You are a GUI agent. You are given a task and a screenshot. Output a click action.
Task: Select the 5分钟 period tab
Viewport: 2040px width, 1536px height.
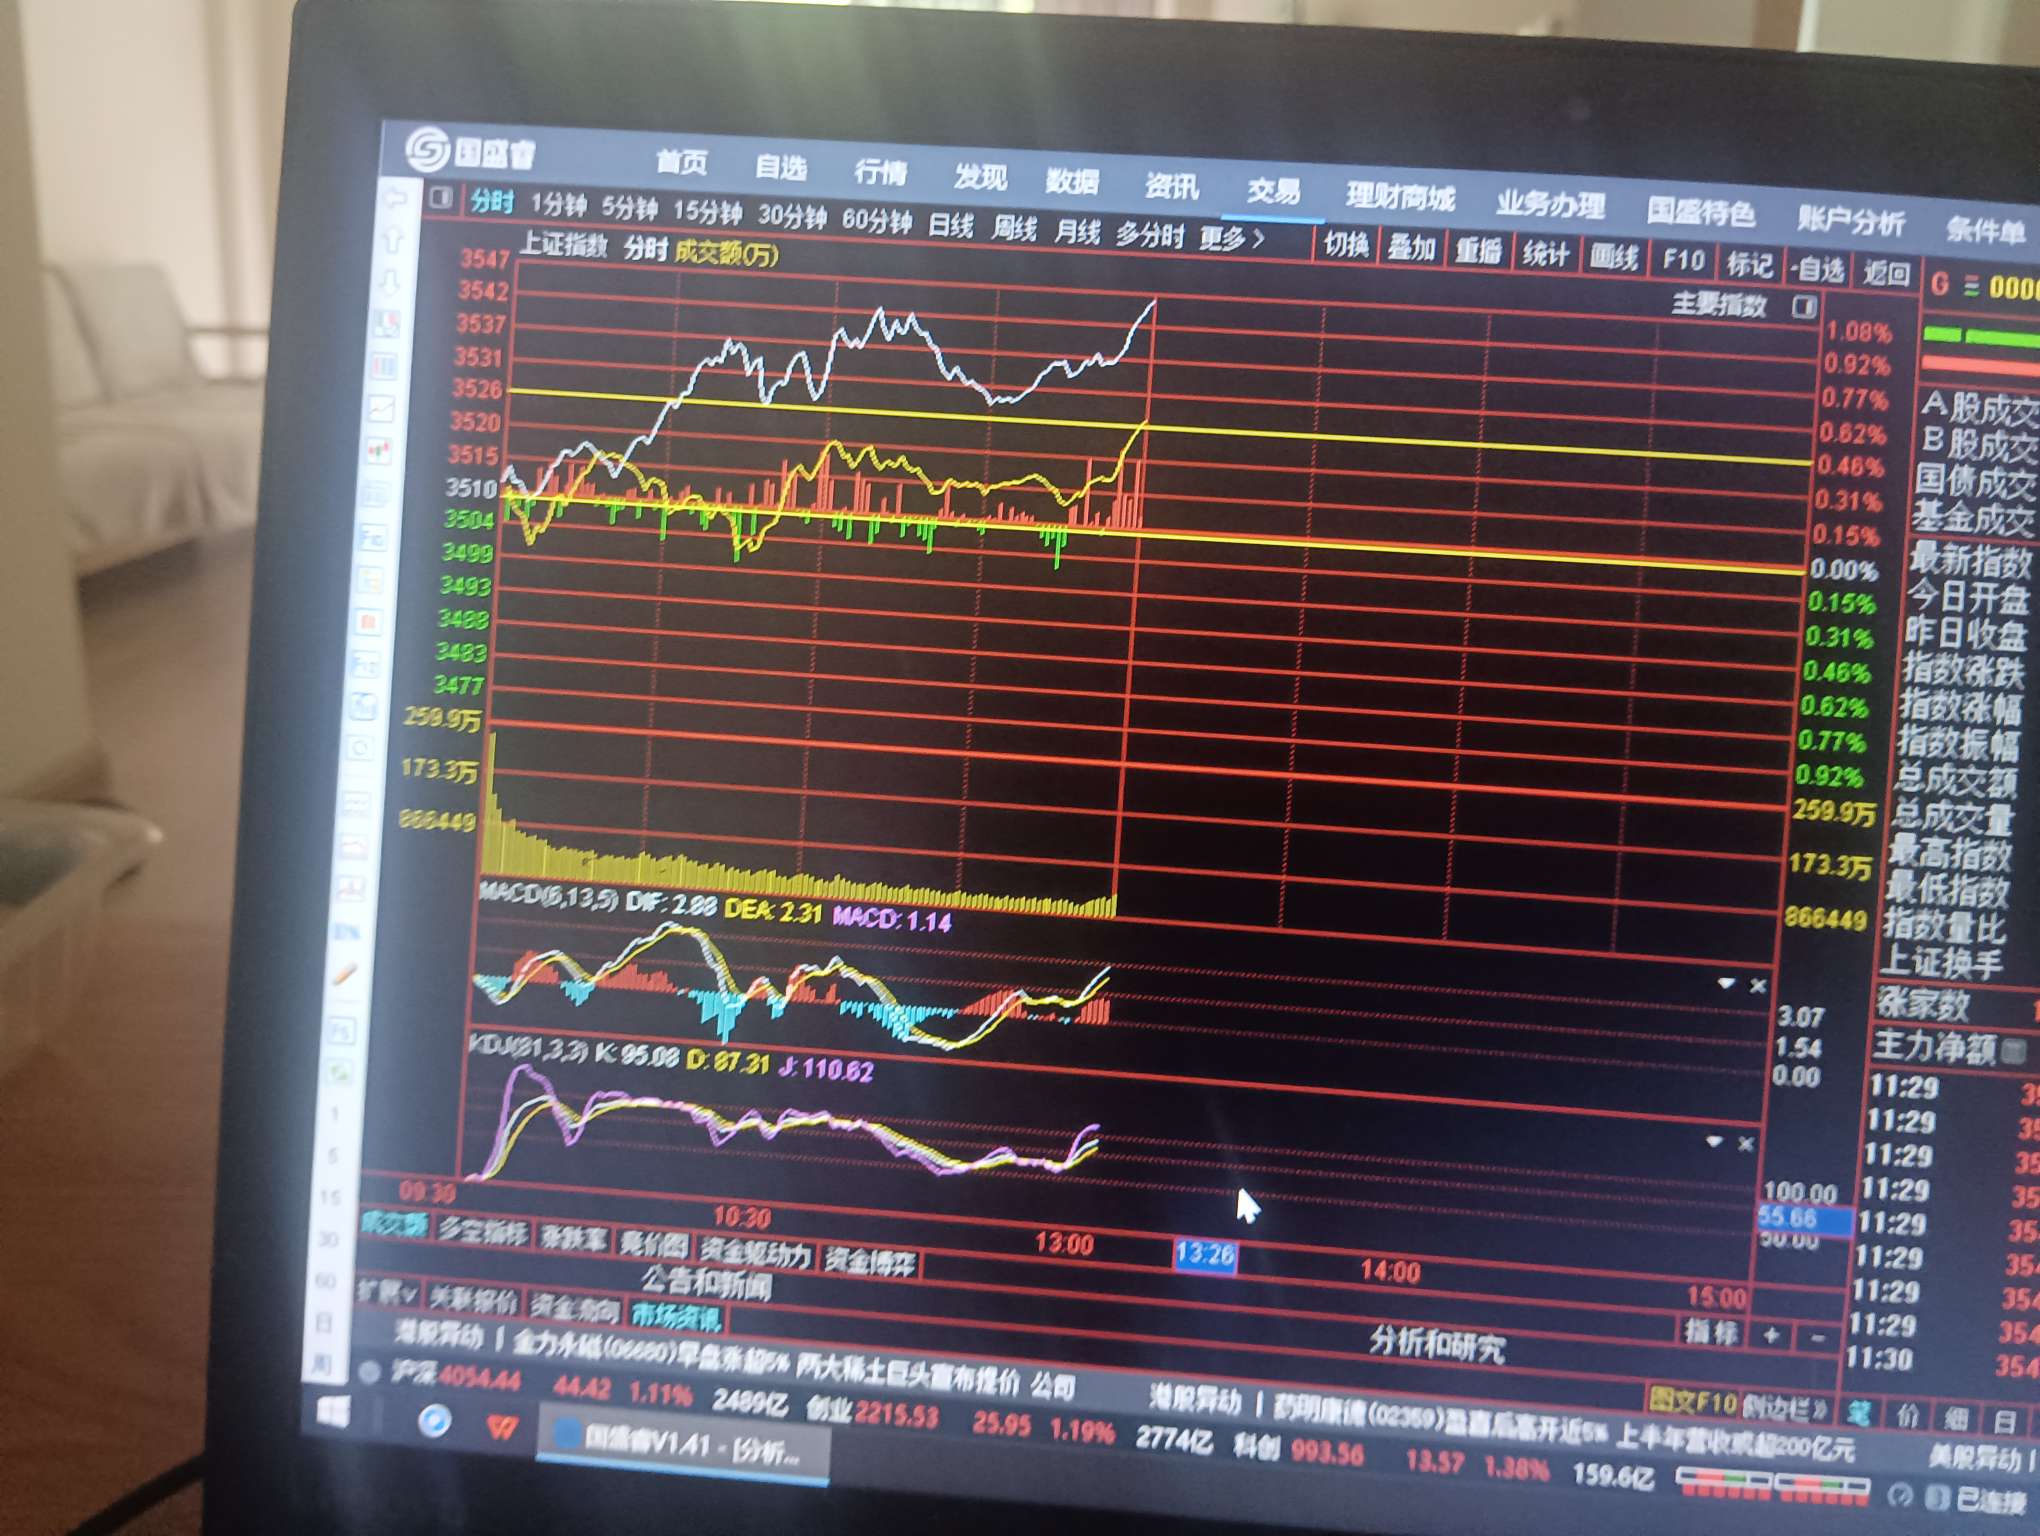click(x=629, y=208)
